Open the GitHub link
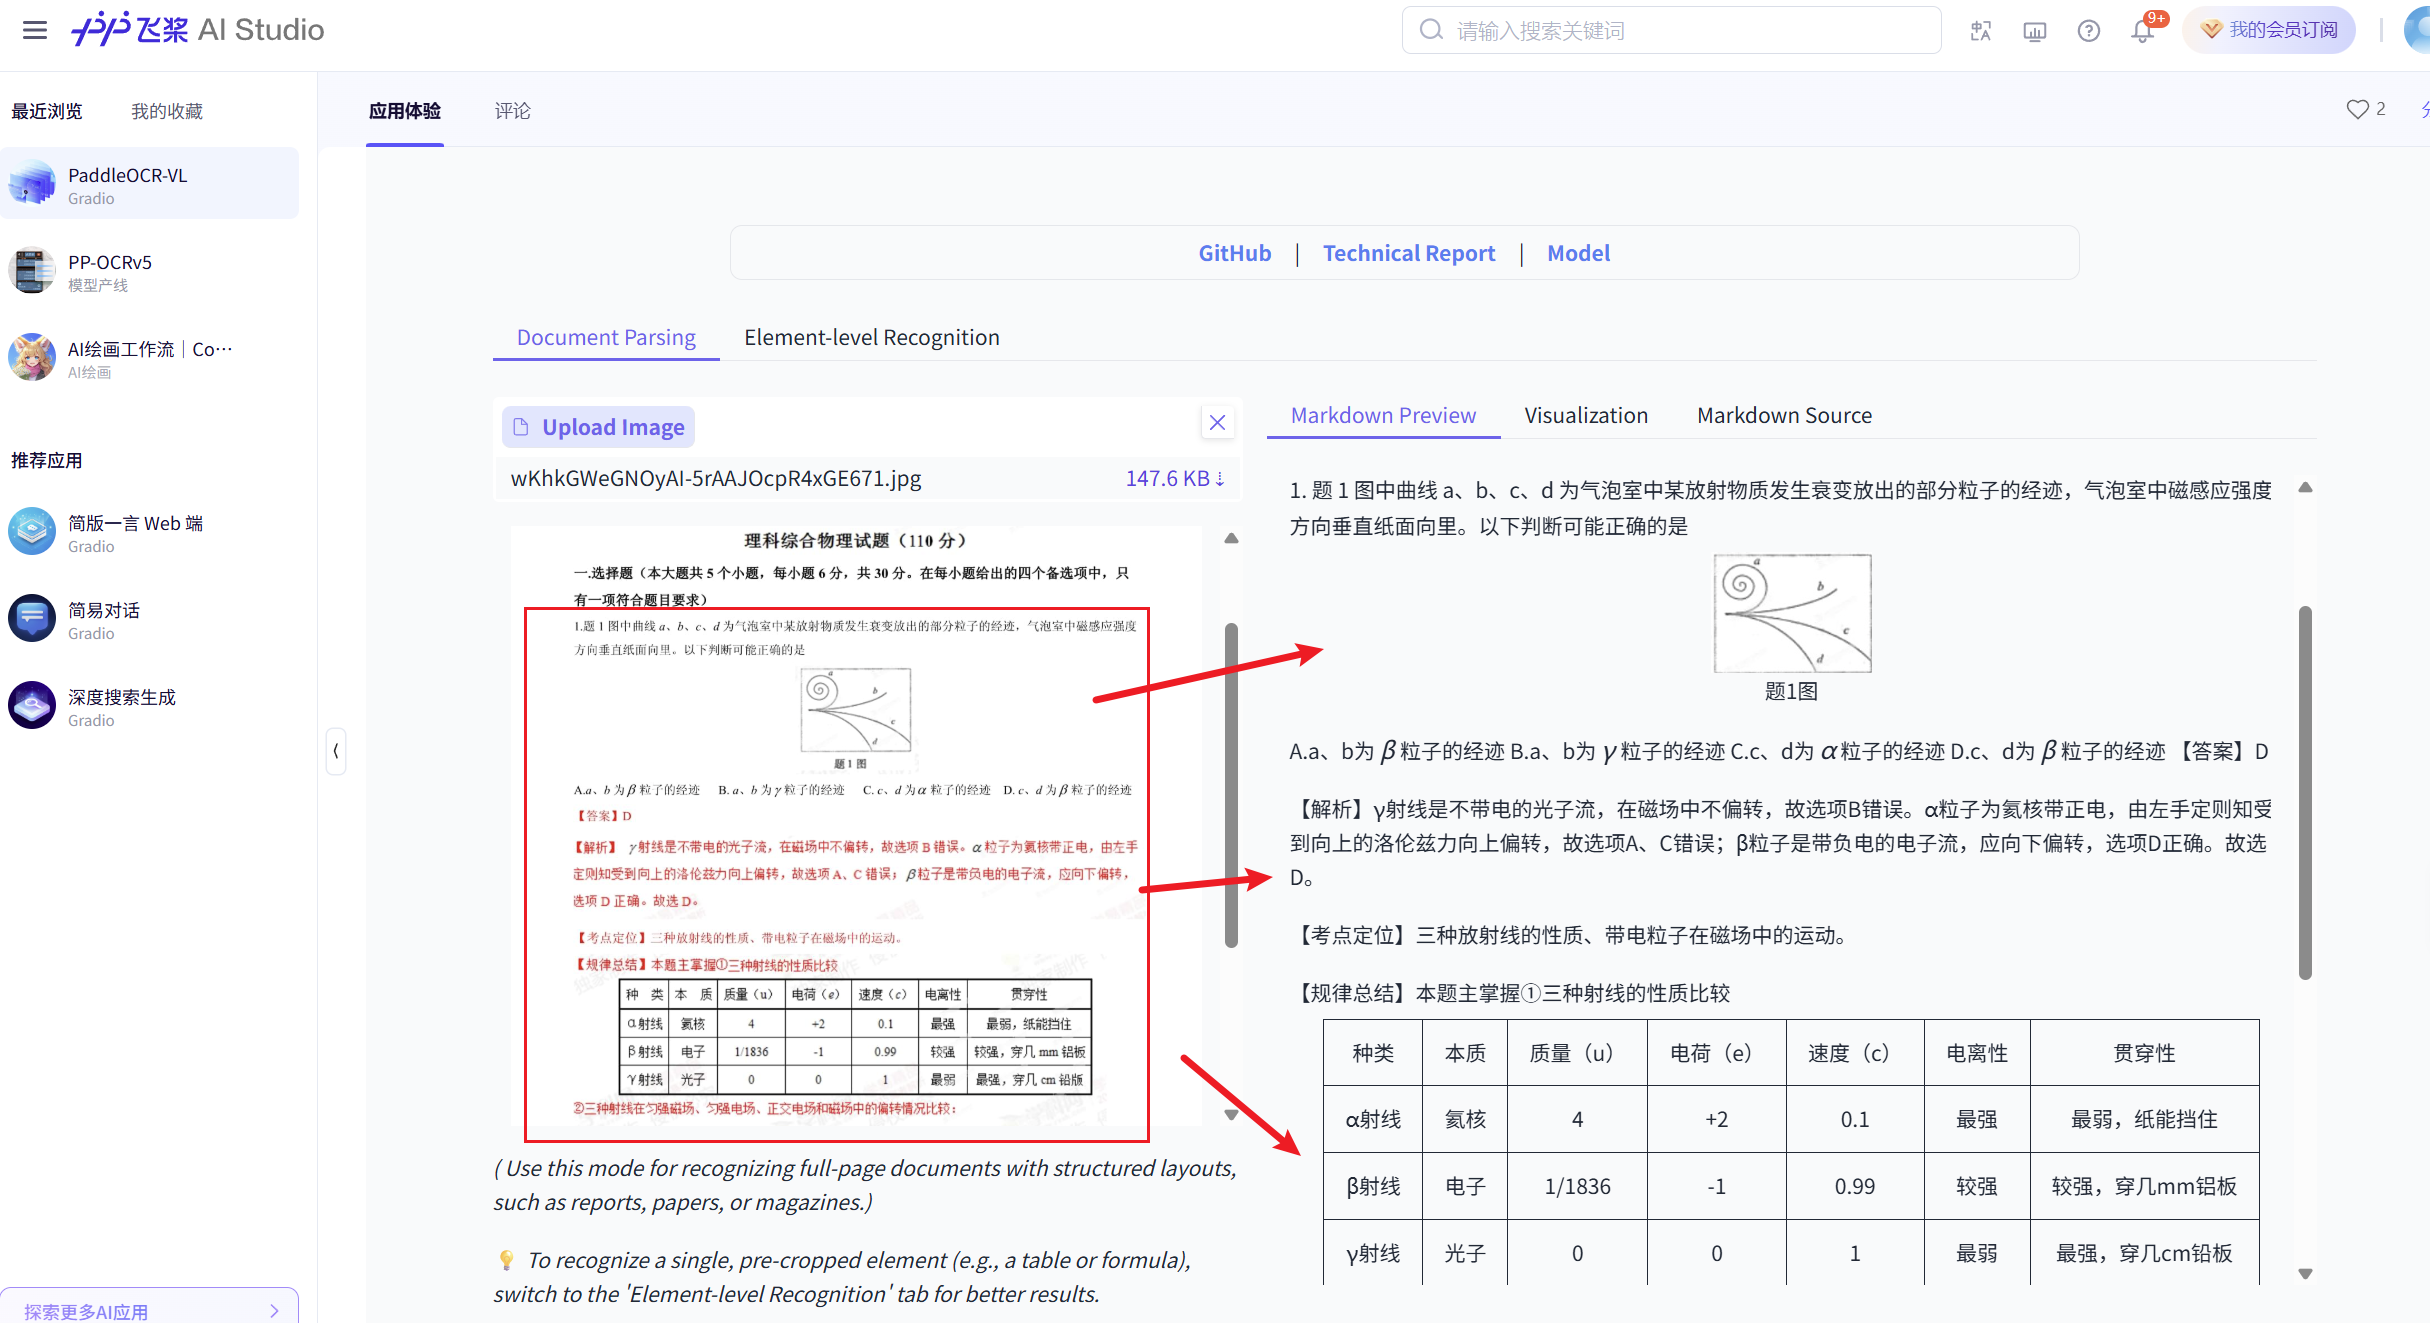 click(1234, 254)
